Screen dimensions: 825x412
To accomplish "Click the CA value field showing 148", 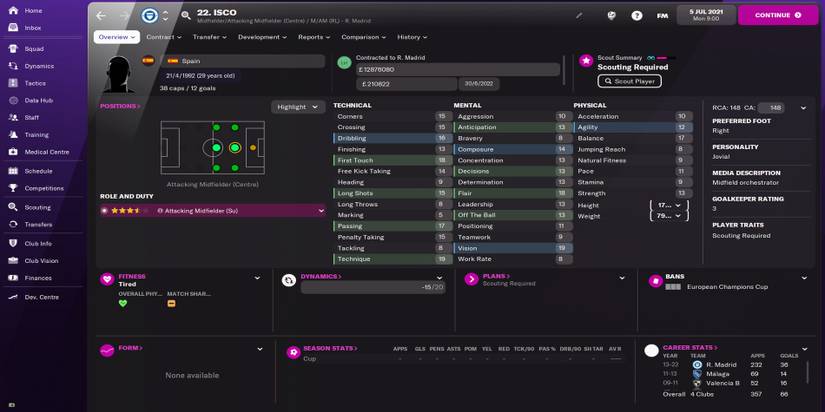I will tap(771, 108).
